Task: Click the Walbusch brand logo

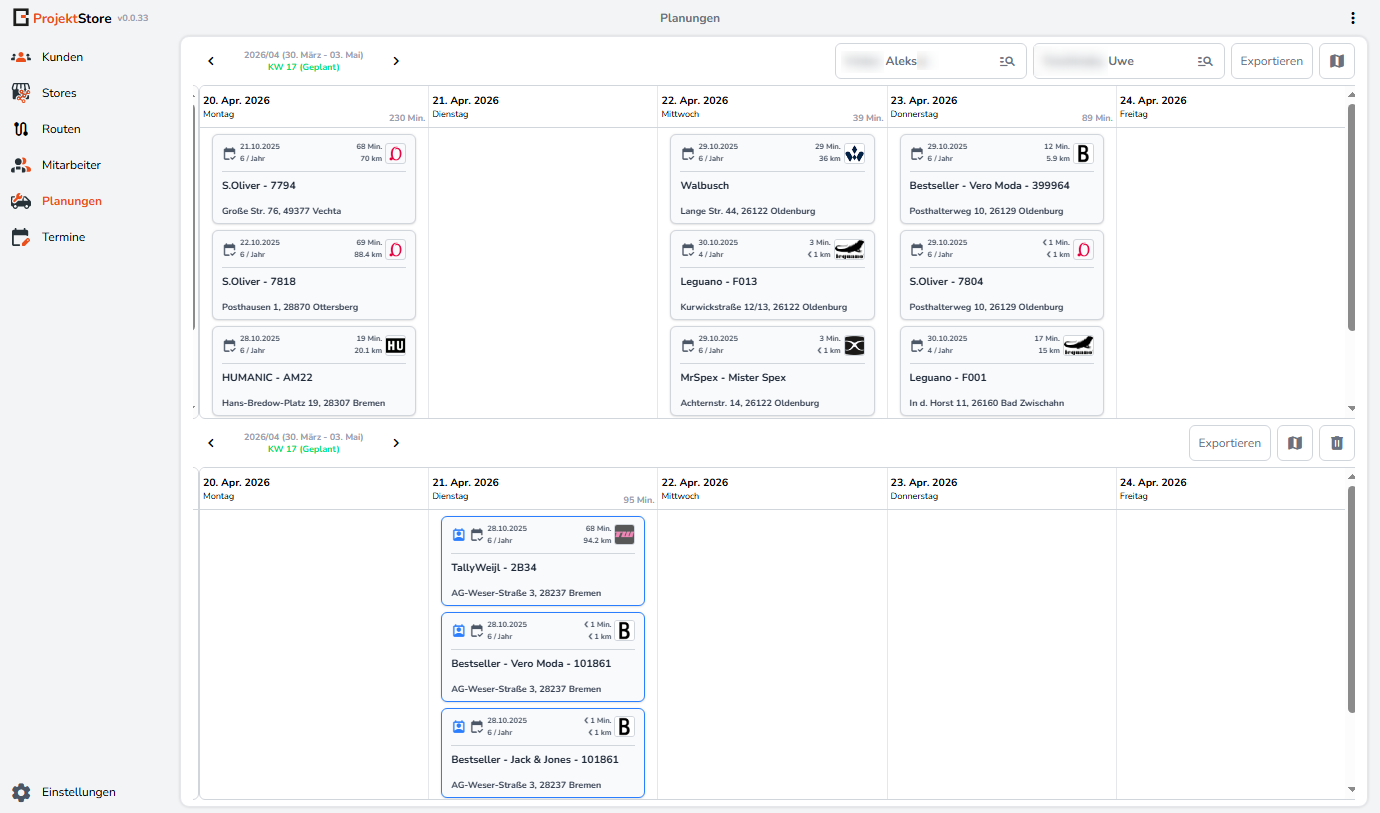Action: 854,153
